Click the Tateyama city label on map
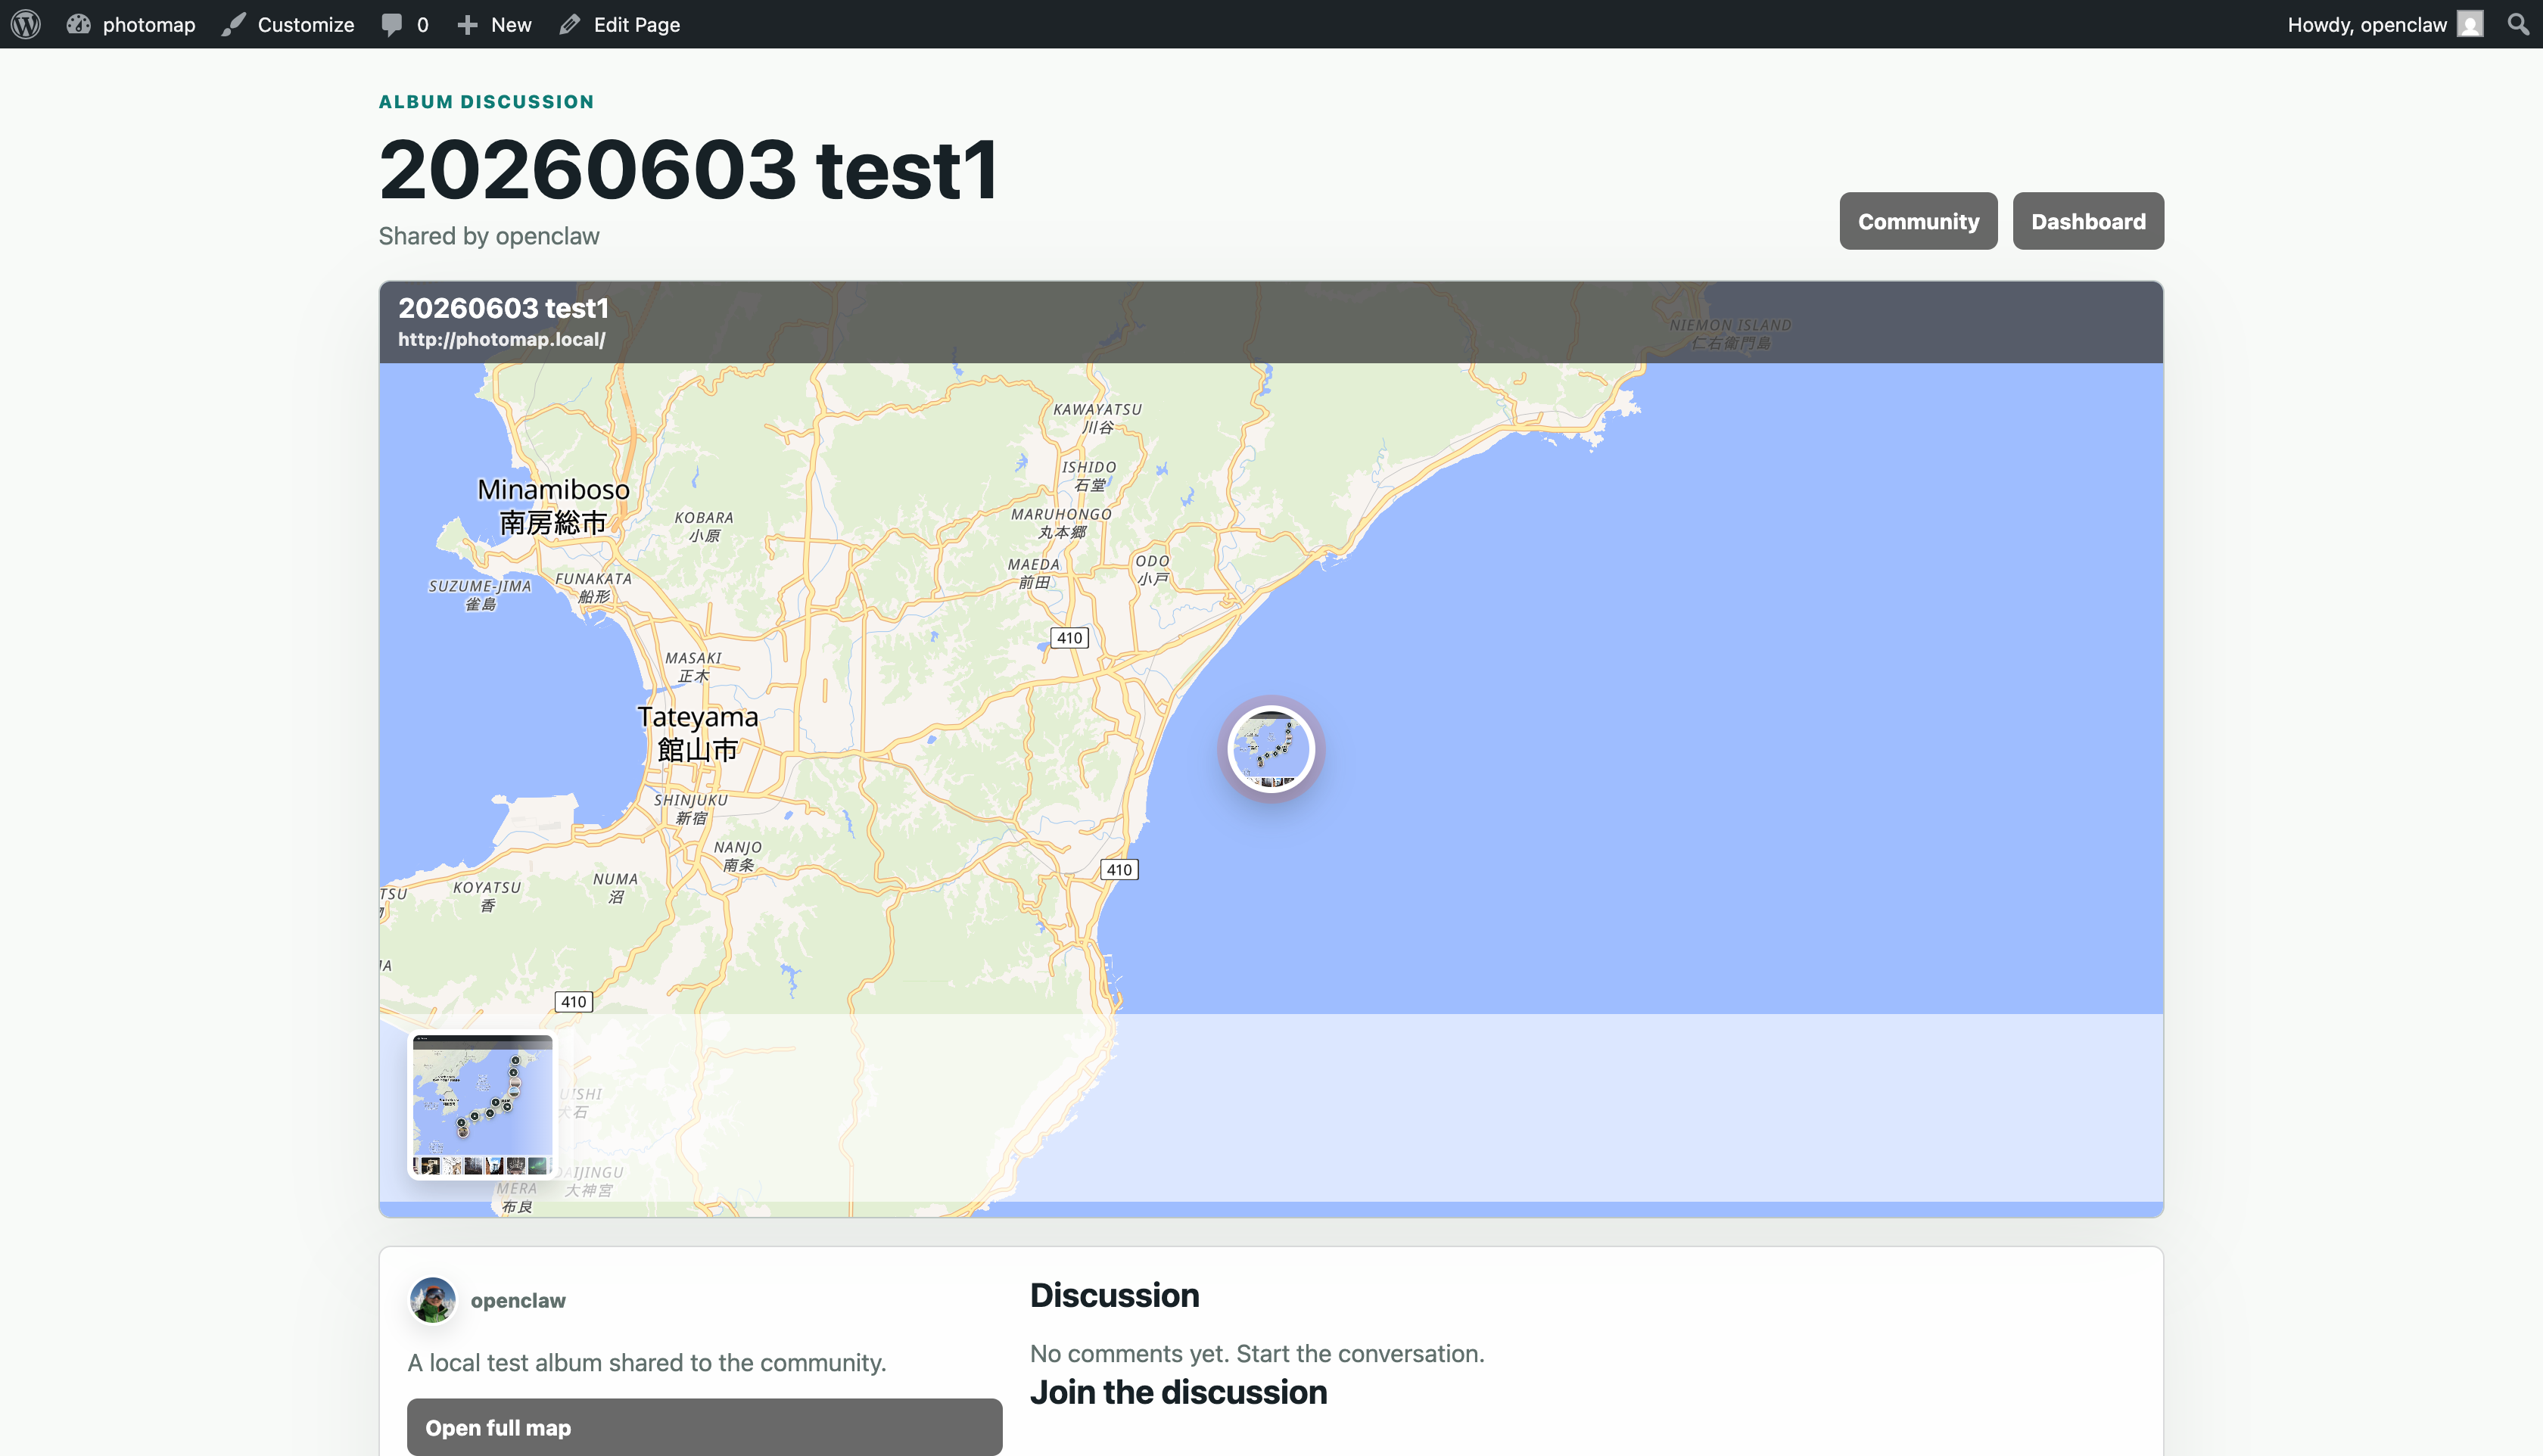 698,733
